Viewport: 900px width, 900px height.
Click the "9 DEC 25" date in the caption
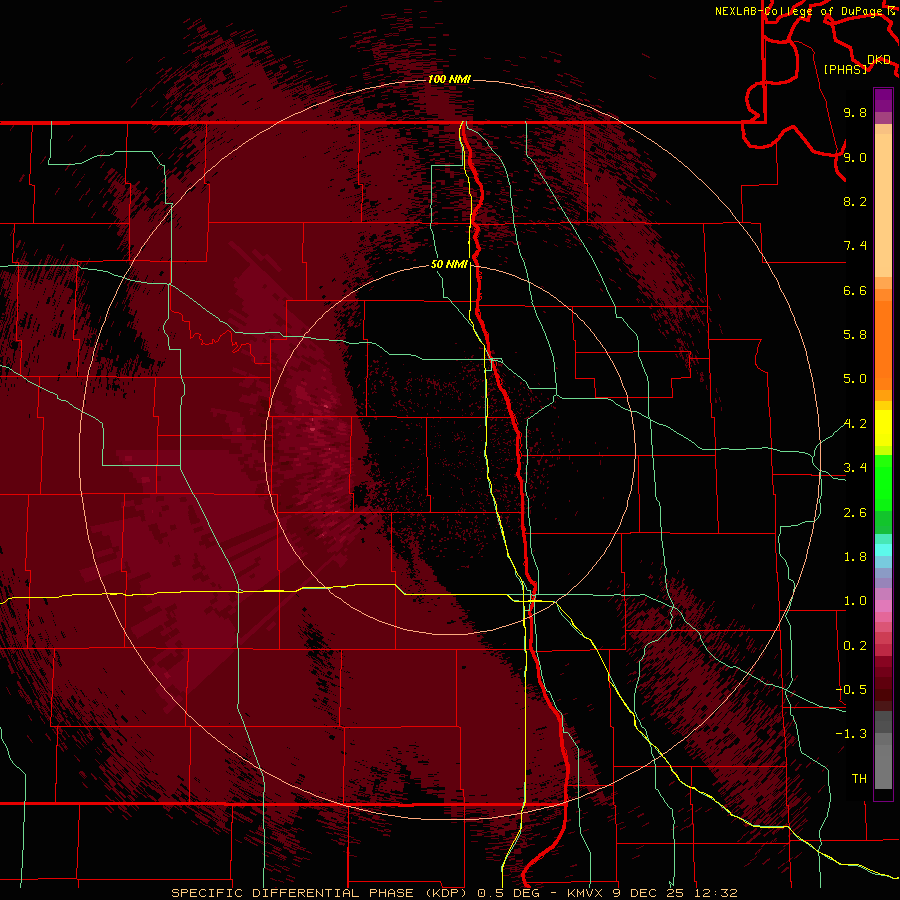649,893
